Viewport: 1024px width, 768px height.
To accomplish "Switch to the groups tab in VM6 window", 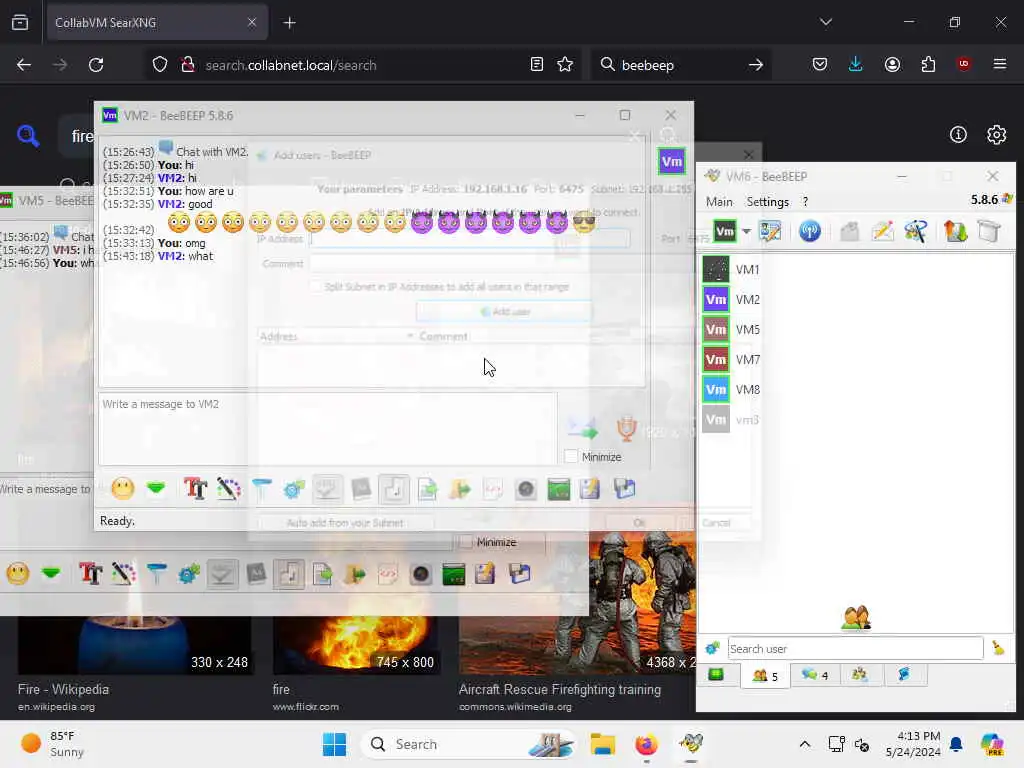I will coord(859,675).
